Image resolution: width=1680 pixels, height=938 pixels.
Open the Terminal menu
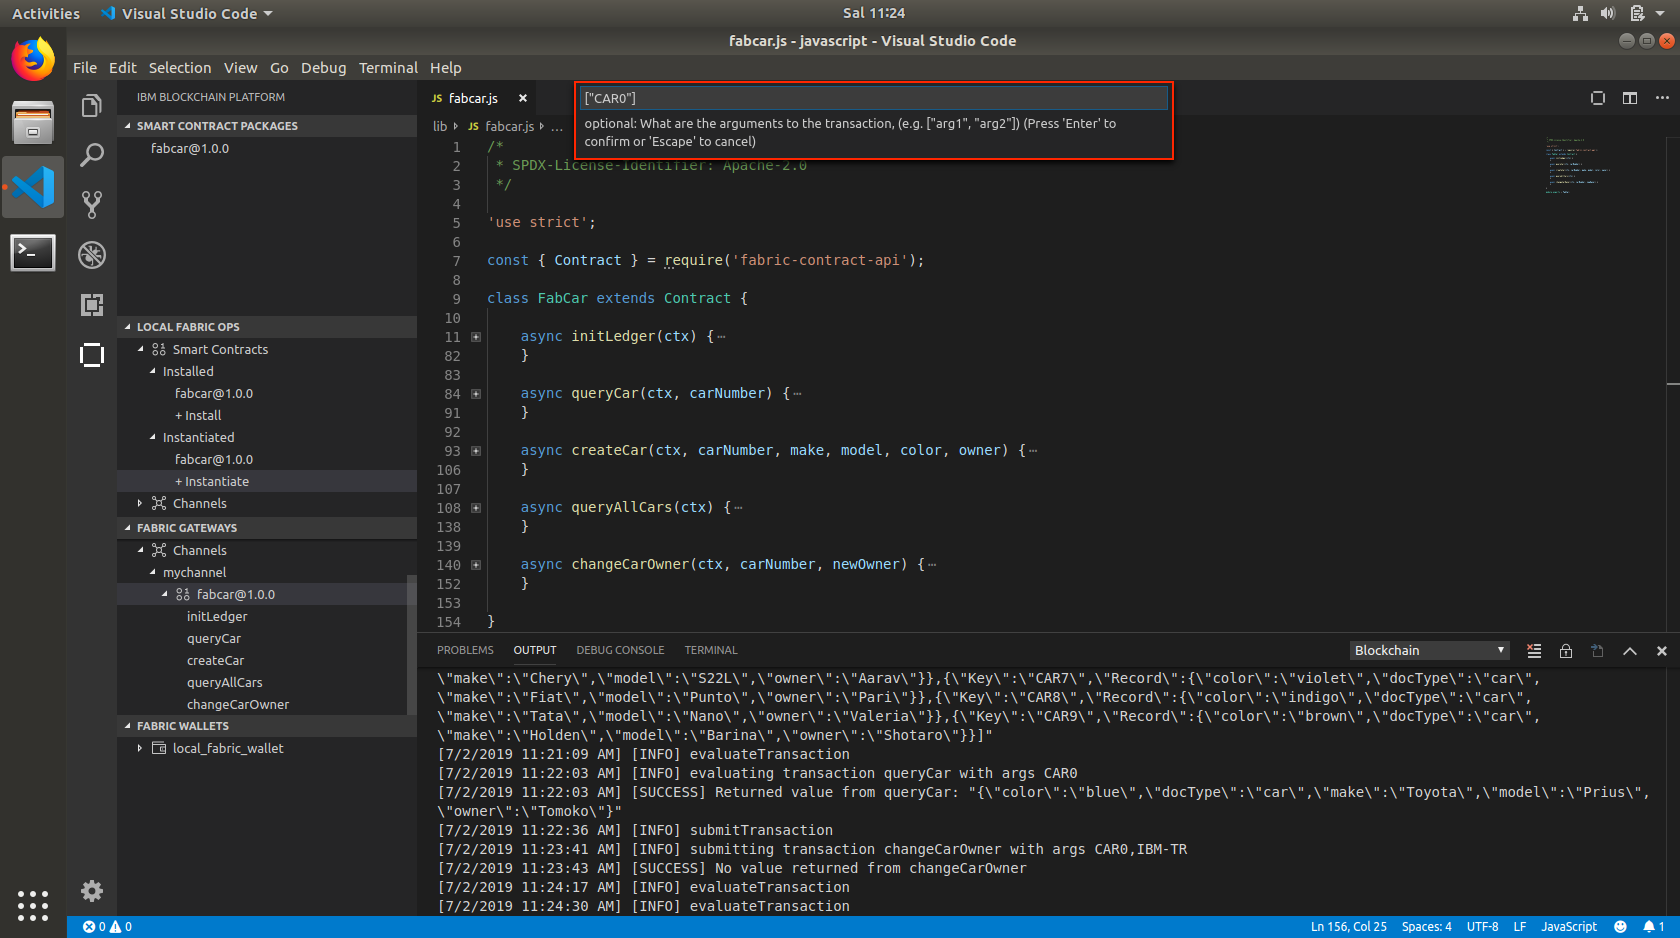[388, 68]
